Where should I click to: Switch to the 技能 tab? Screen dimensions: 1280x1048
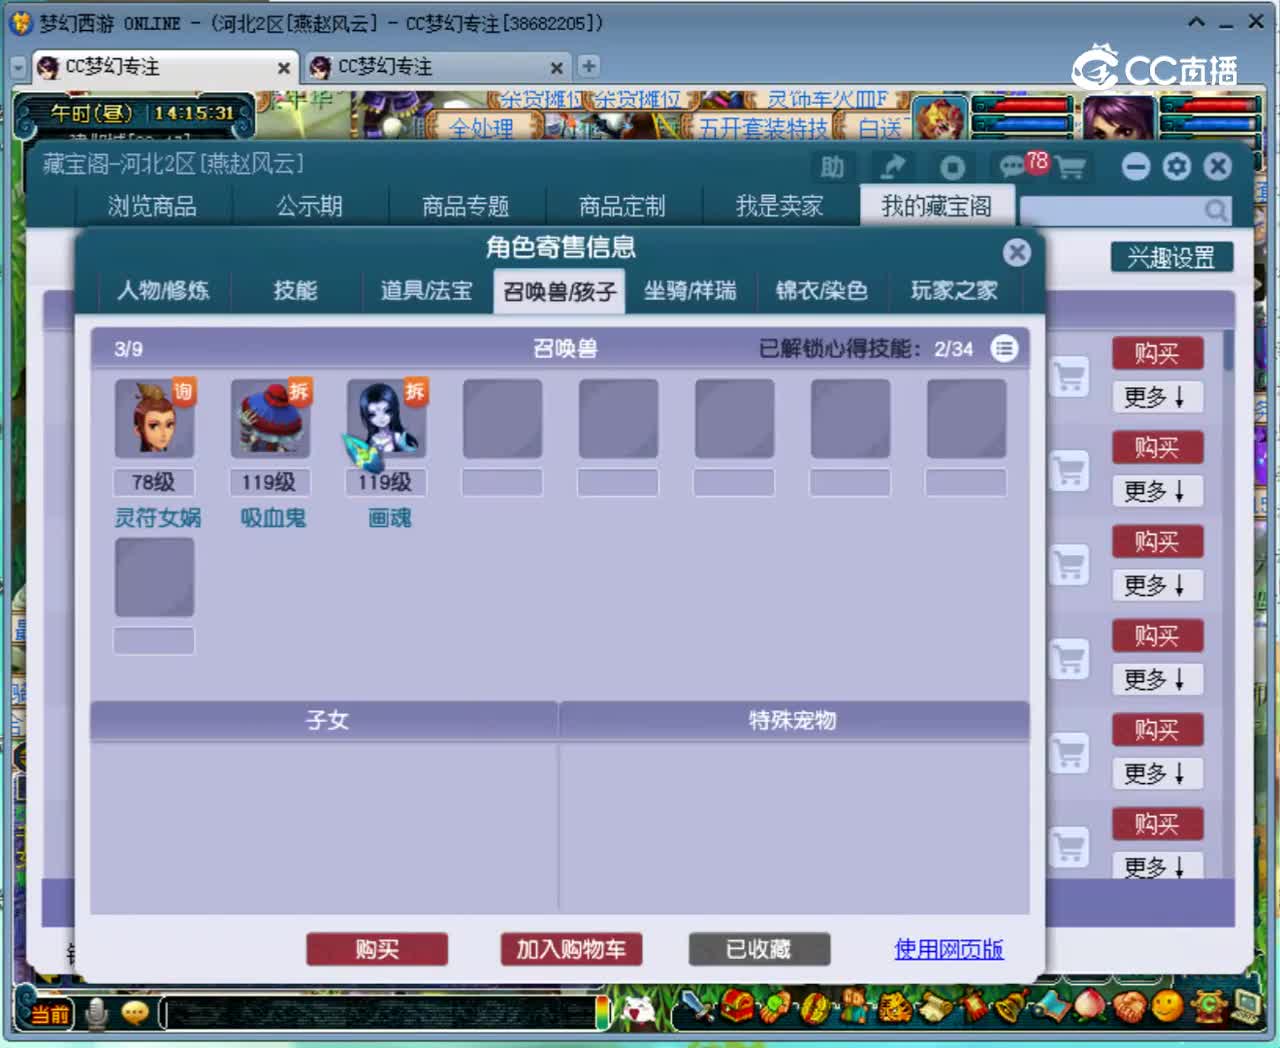pos(295,290)
